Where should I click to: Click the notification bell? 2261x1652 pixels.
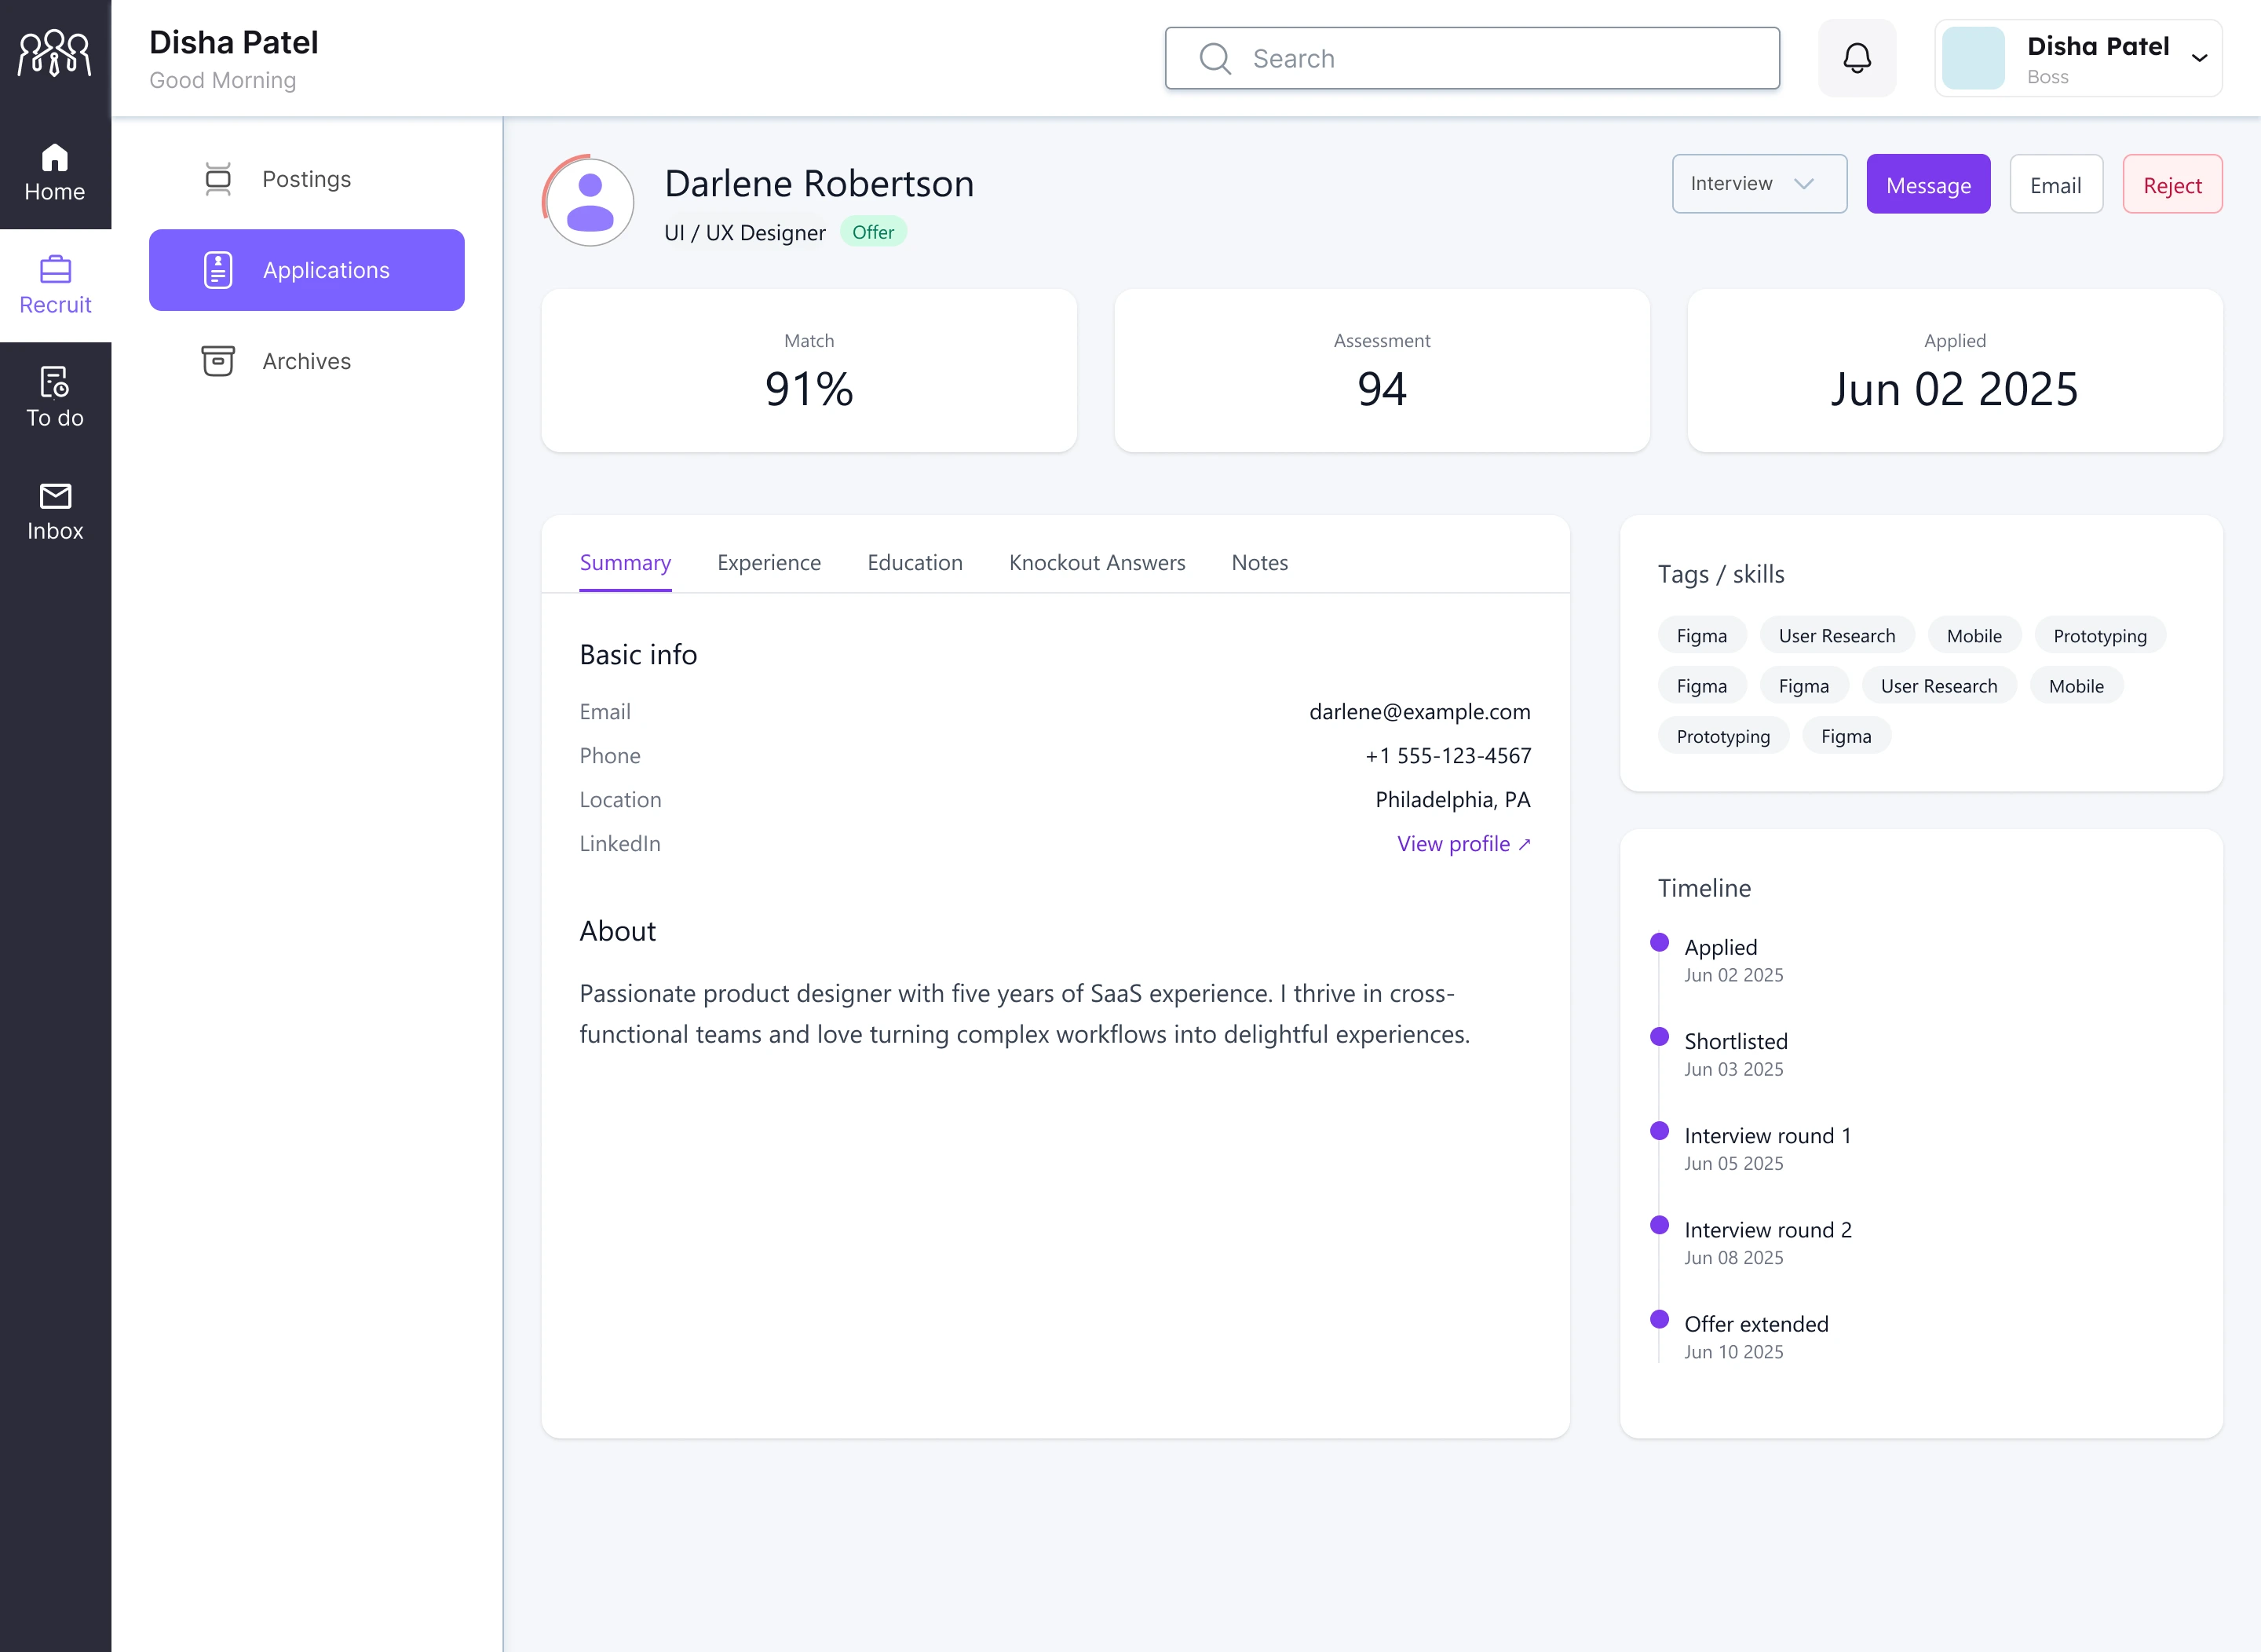click(x=1857, y=58)
